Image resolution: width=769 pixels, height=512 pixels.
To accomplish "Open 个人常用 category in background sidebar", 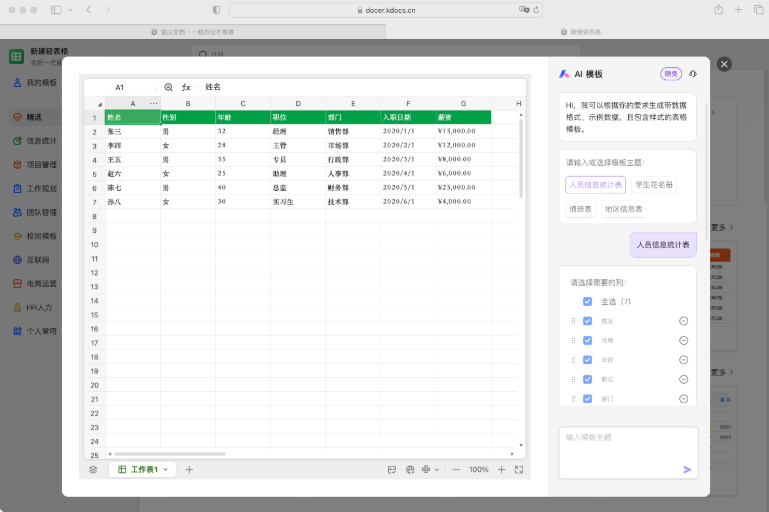I will 35,332.
